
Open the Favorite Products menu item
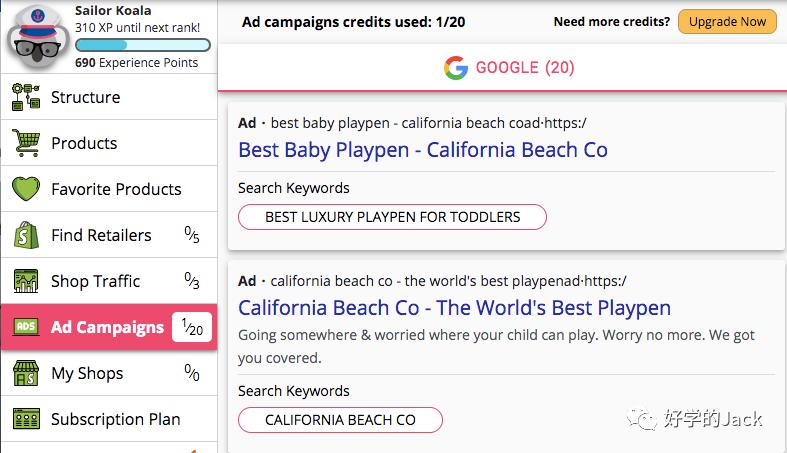coord(116,189)
